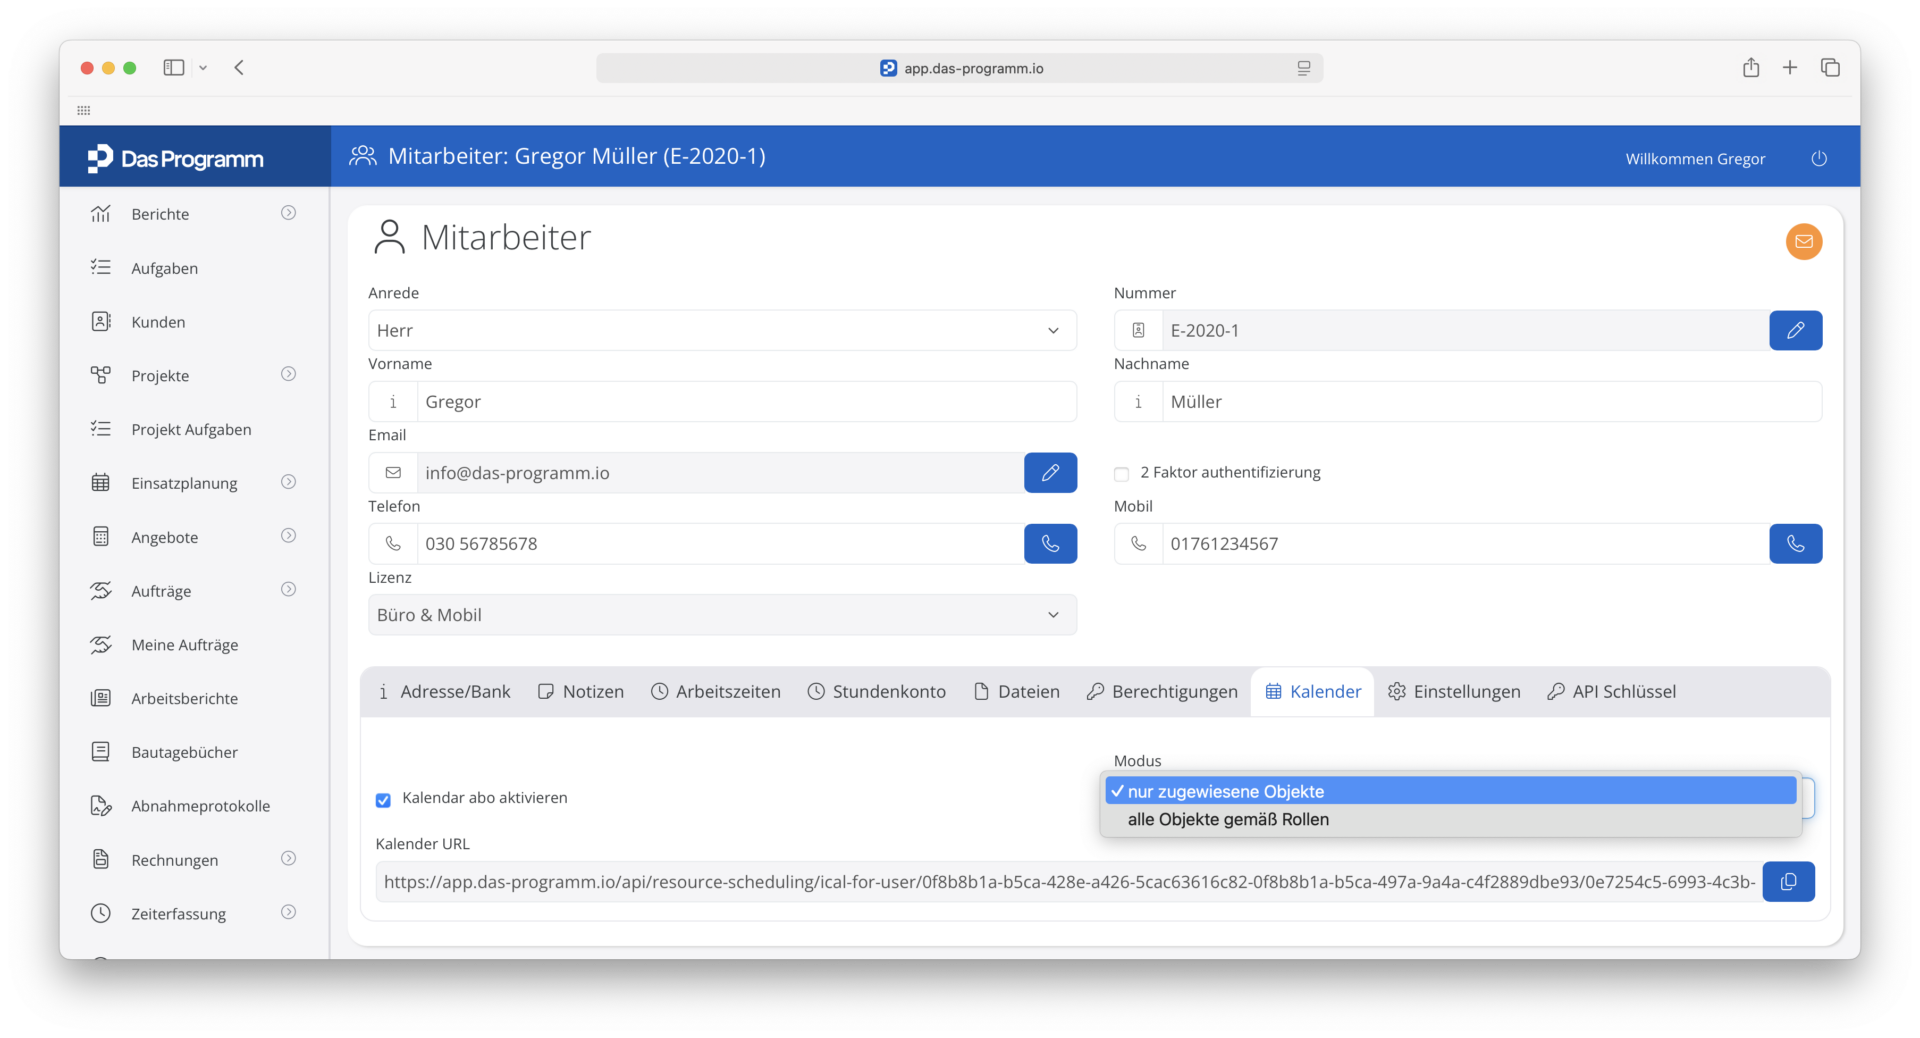Toggle the Safari sidebar
The width and height of the screenshot is (1920, 1038).
[x=174, y=68]
